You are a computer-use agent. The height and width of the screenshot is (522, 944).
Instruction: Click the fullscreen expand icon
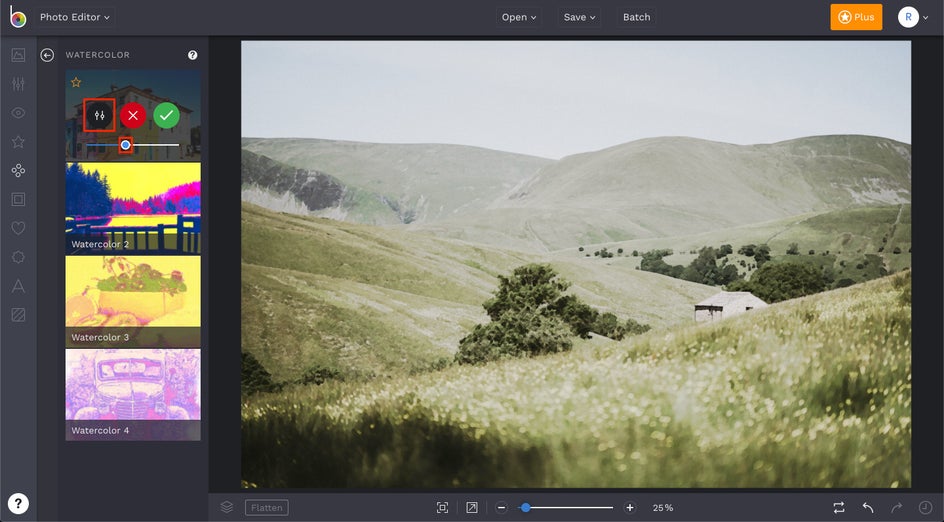tap(472, 508)
